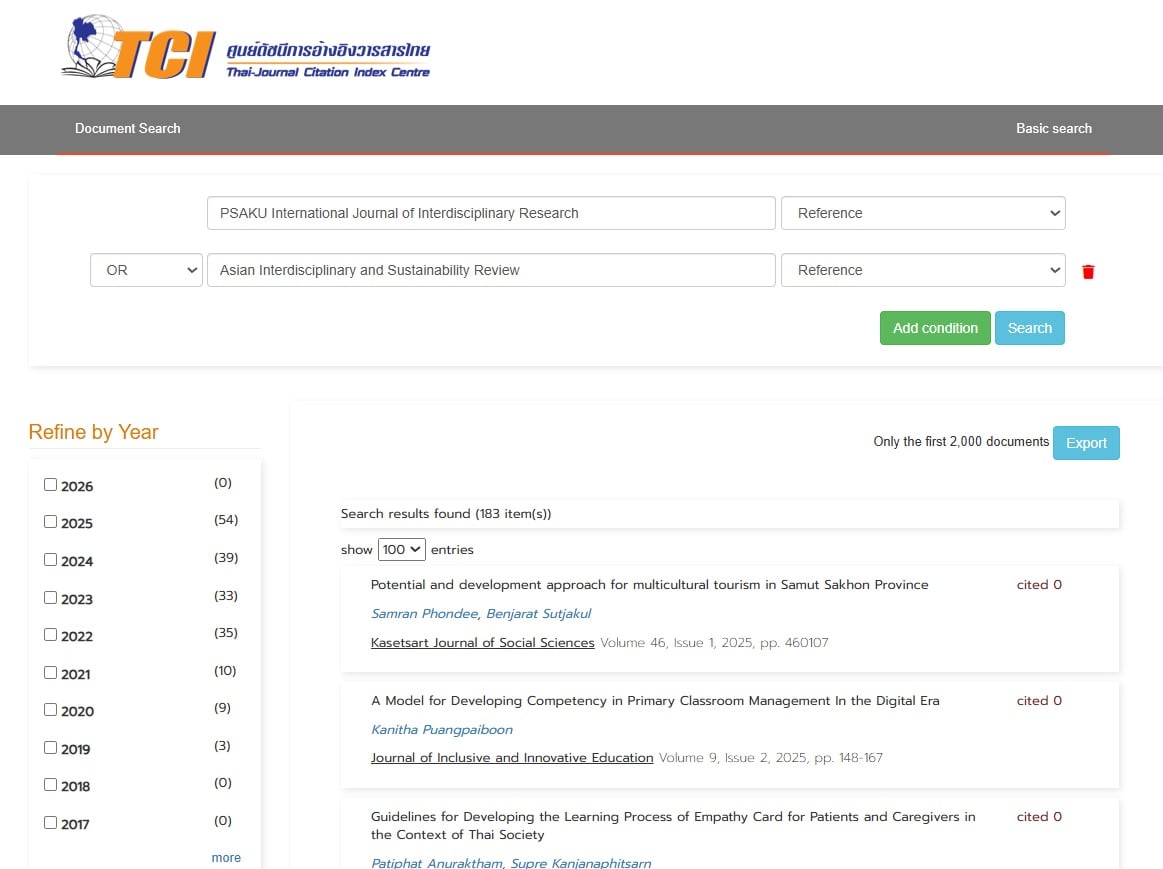Click the PSAKU International Journal search field
This screenshot has width=1163, height=869.
click(x=491, y=213)
